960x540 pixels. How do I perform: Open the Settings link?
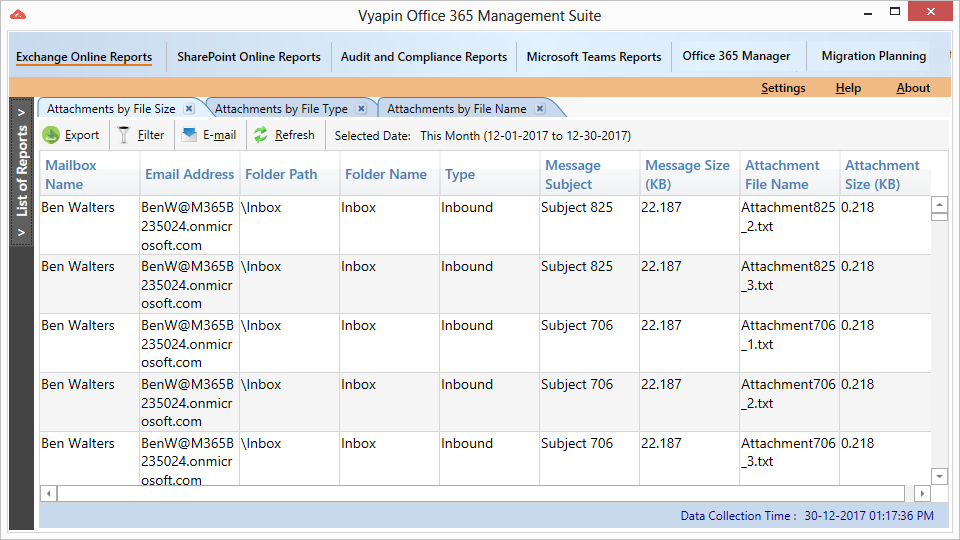tap(783, 88)
